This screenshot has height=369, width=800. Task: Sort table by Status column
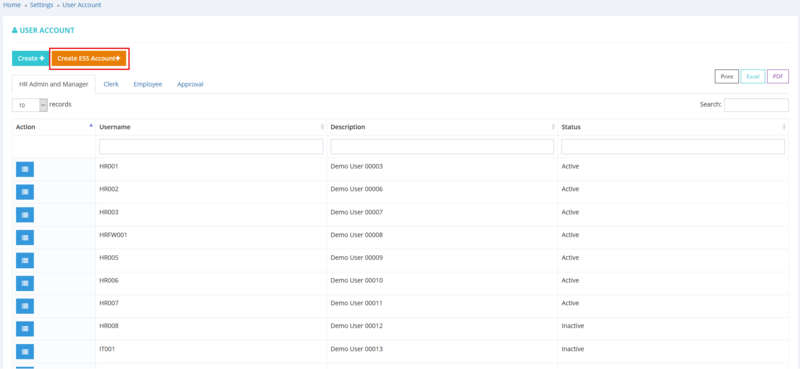click(673, 127)
